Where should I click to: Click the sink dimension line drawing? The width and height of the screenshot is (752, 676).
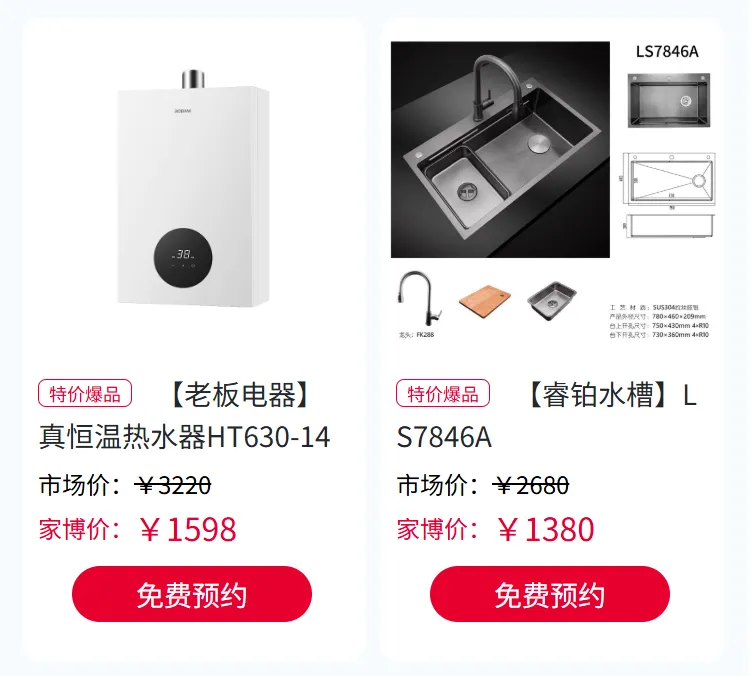[x=669, y=195]
